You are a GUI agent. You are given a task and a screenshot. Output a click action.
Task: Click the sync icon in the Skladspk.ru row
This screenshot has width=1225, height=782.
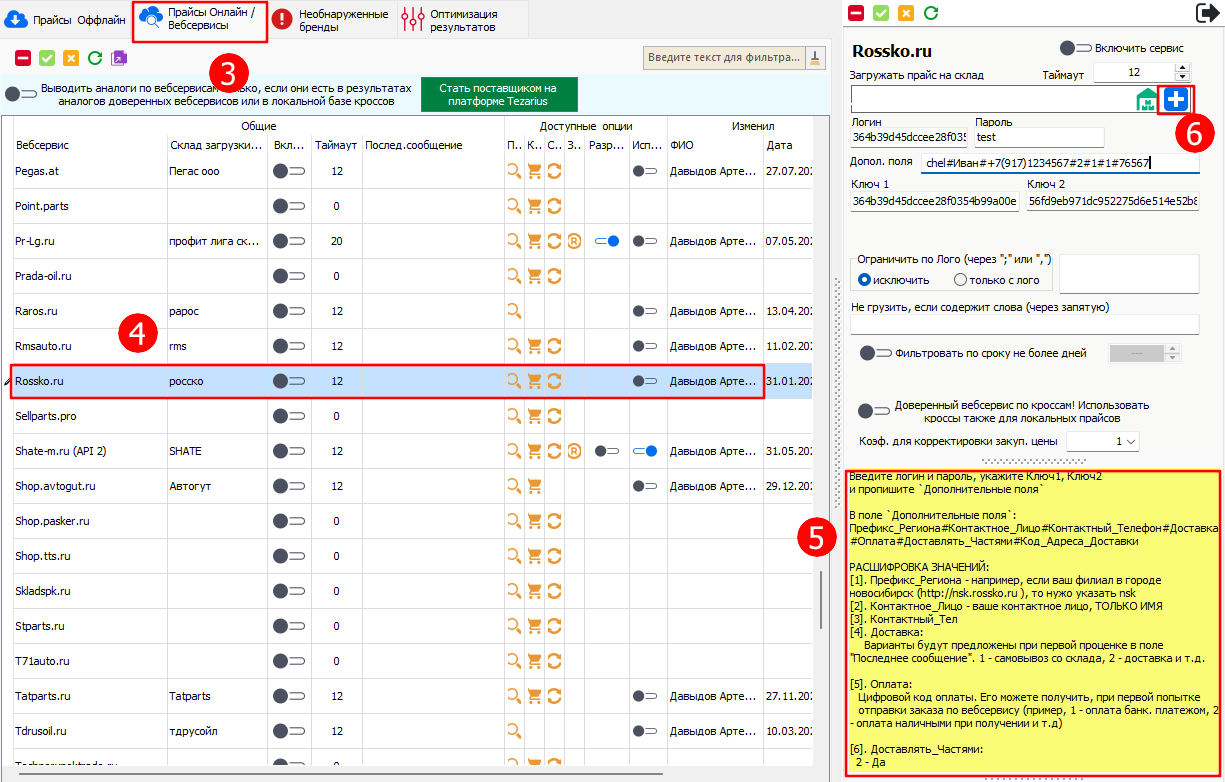click(x=553, y=591)
